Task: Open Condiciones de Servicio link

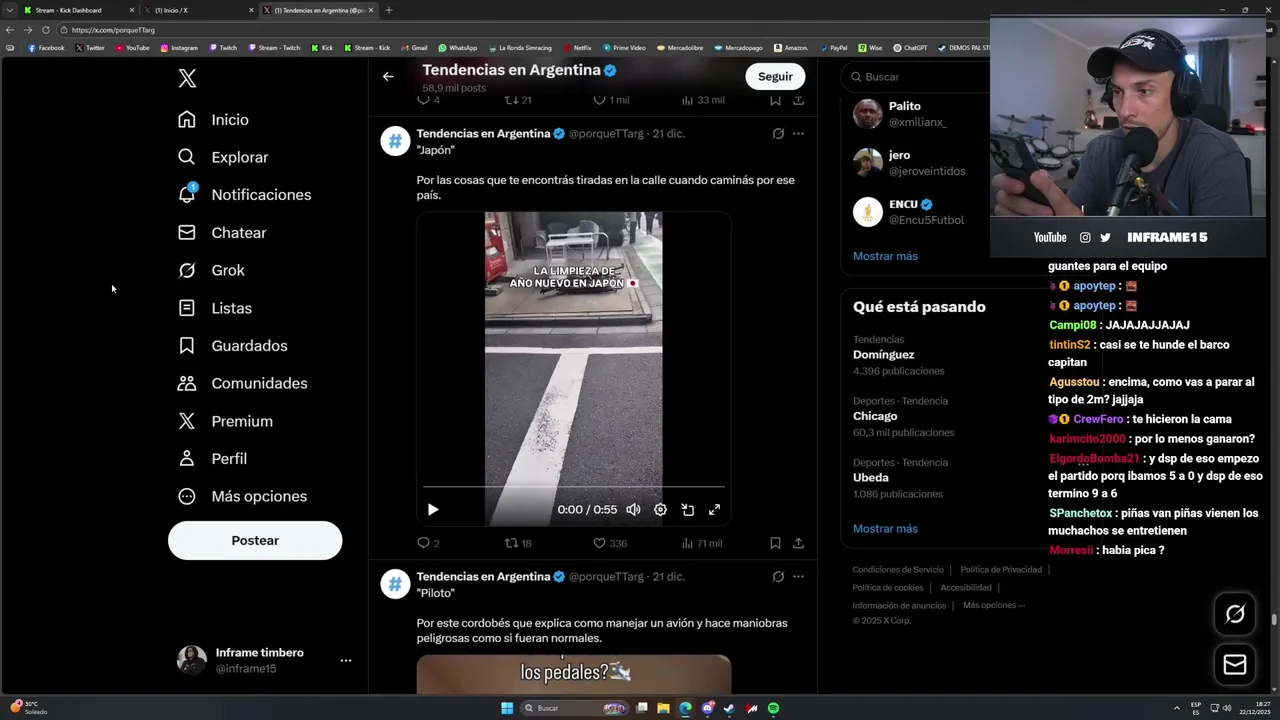Action: tap(898, 569)
